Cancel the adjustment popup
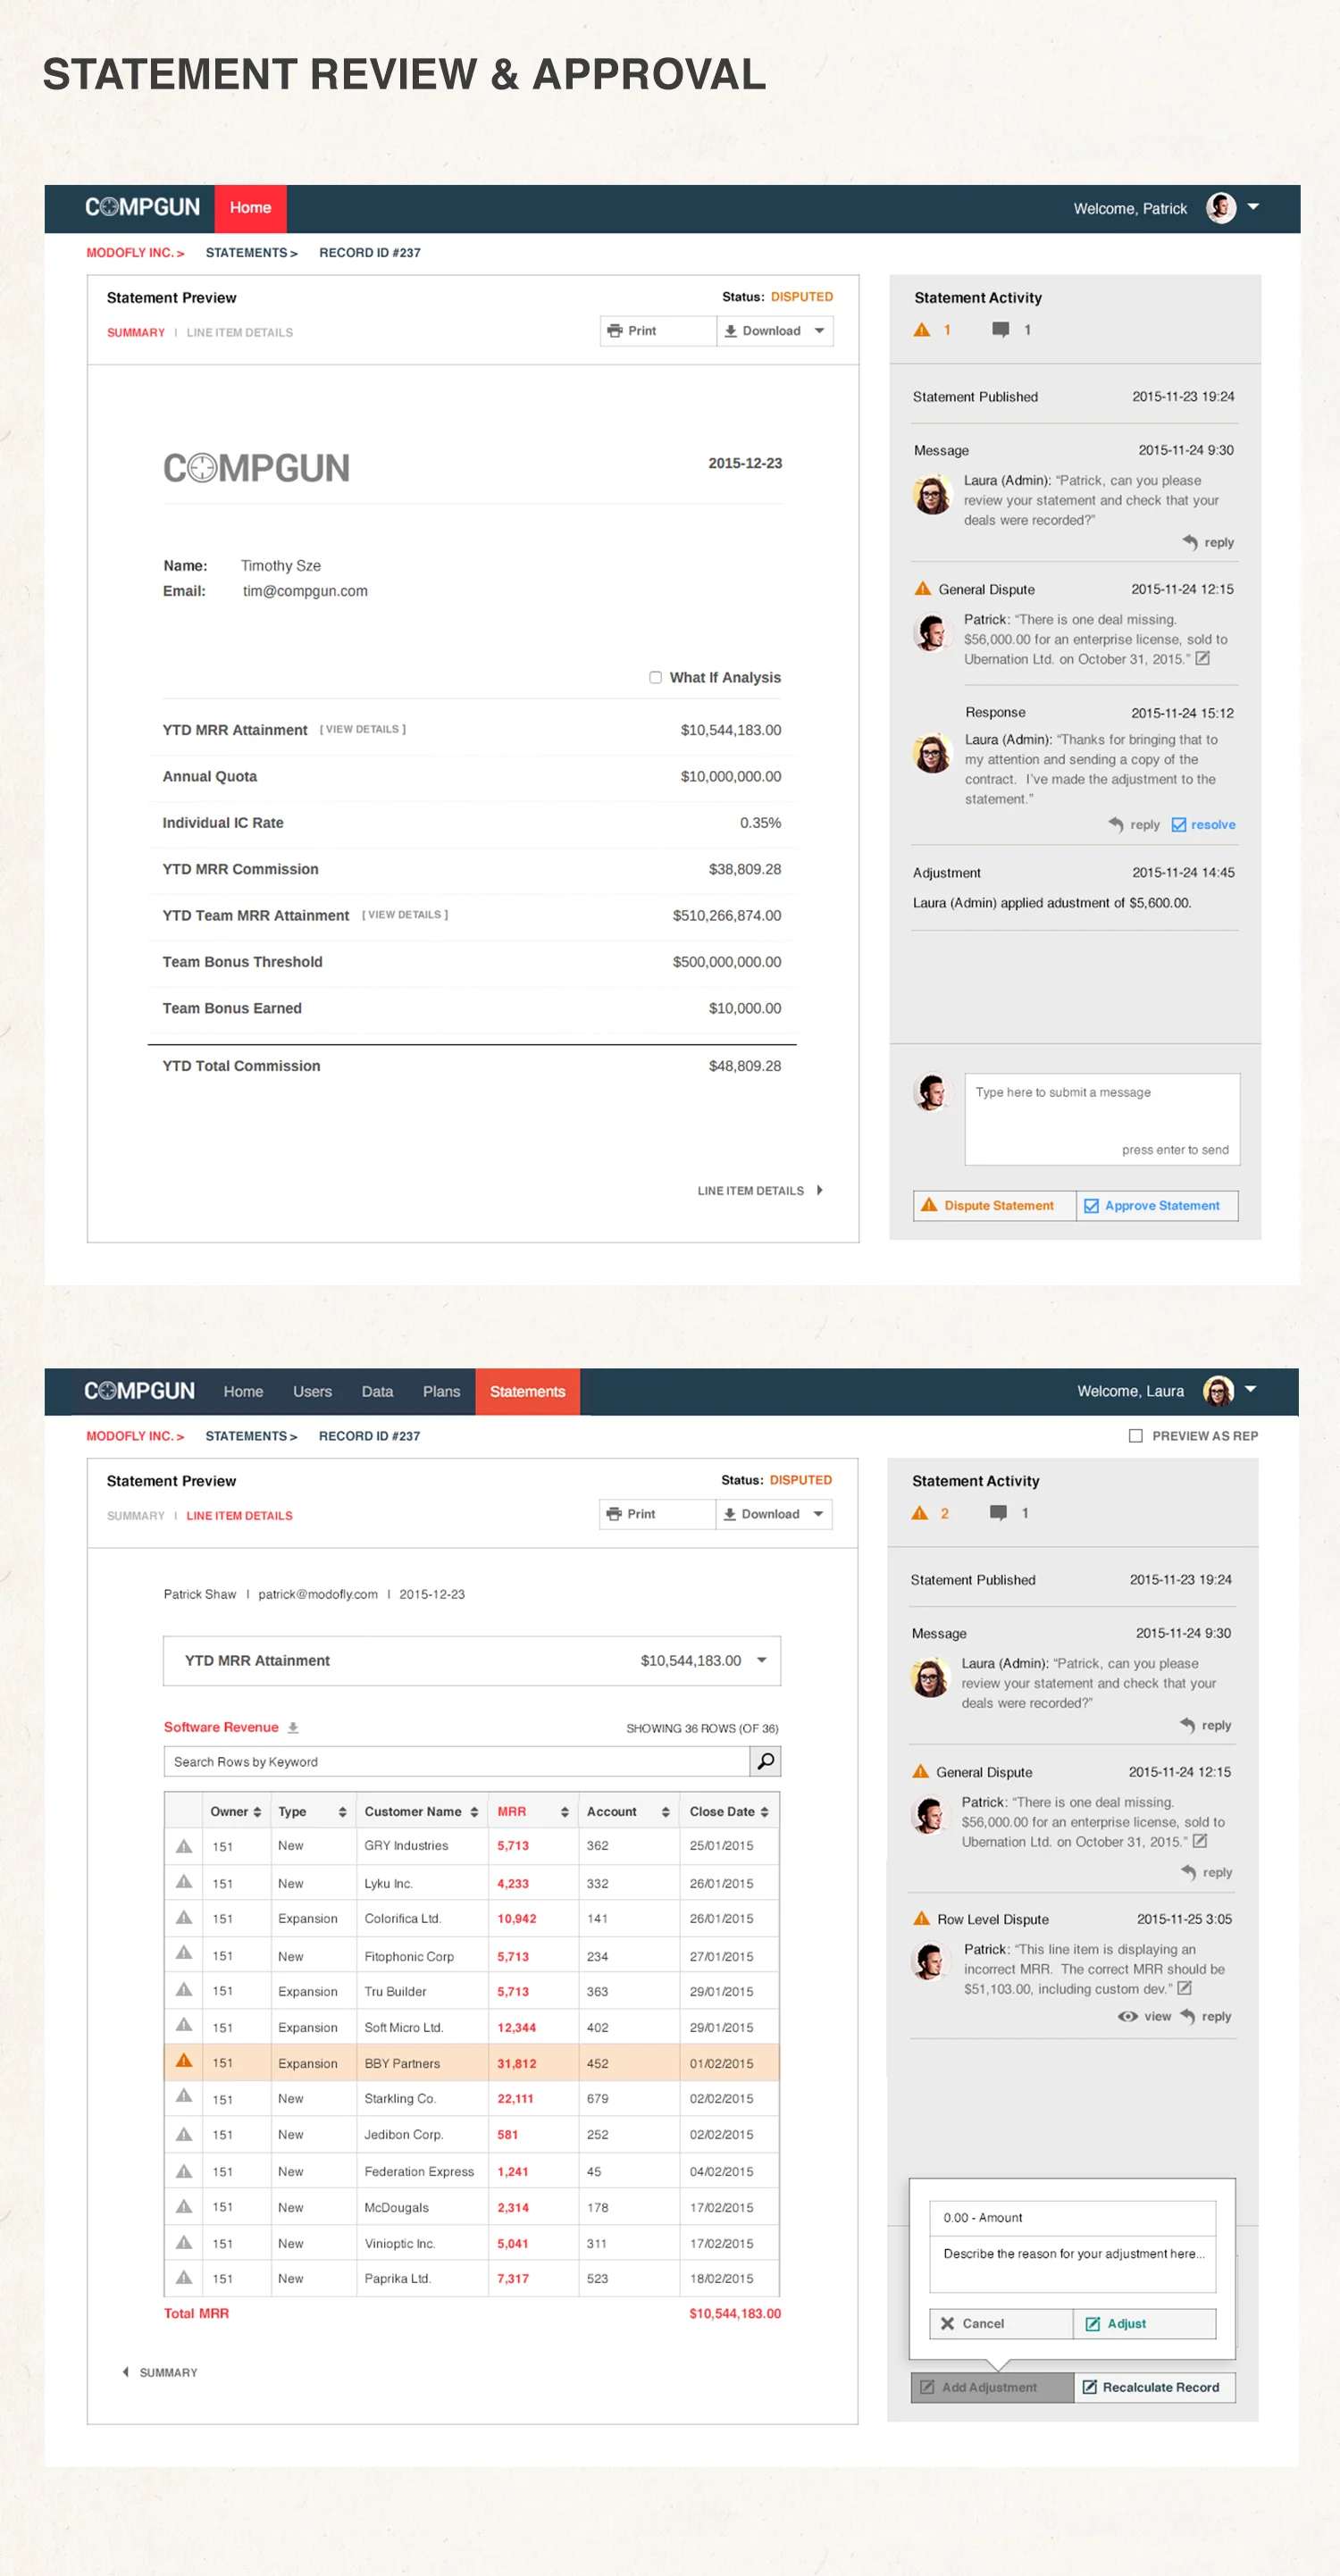Viewport: 1340px width, 2576px height. click(x=1001, y=2323)
